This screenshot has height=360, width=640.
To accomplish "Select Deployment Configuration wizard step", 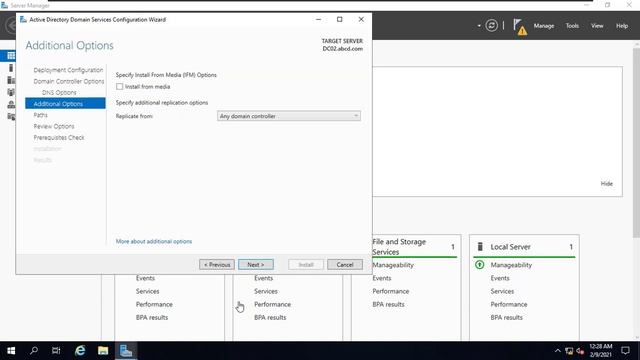I will coord(68,70).
